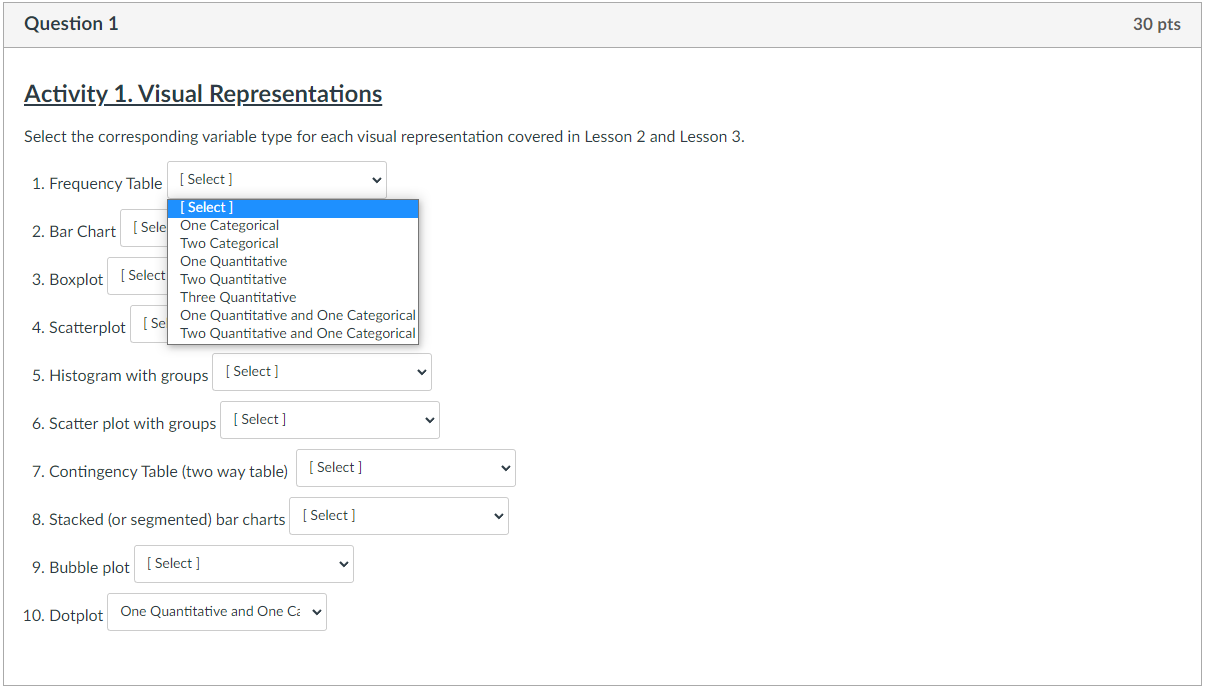
Task: Open the Frequency Table dropdown
Action: pos(277,180)
